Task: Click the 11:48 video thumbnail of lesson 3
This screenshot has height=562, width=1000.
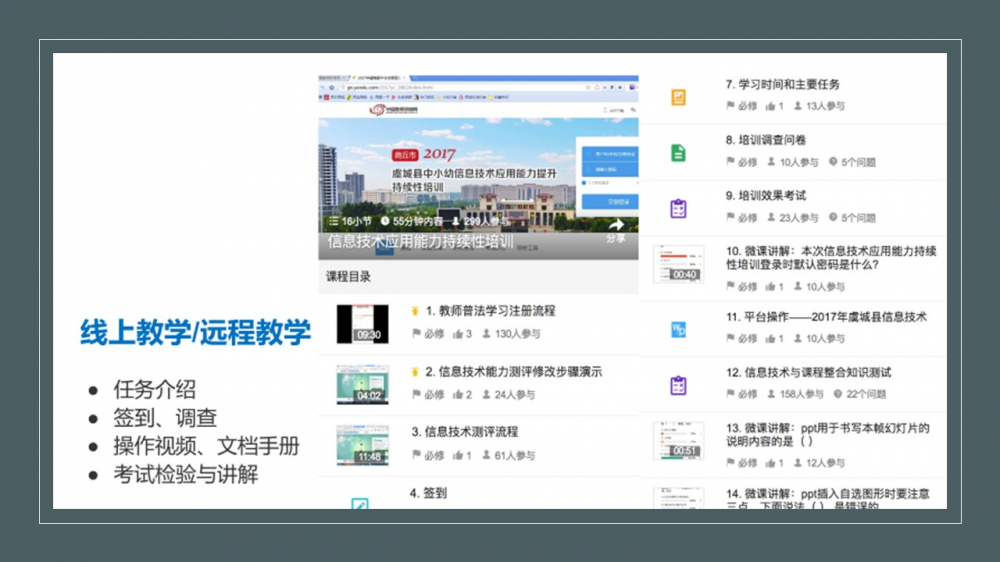Action: [362, 445]
